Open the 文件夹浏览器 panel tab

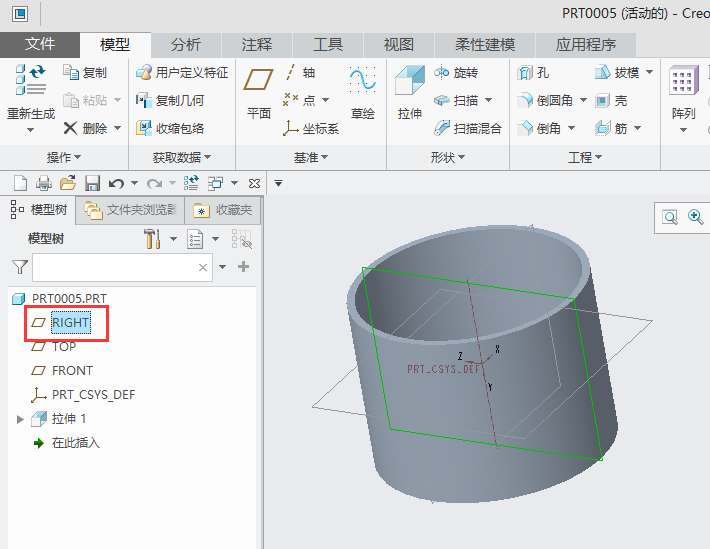[x=131, y=210]
